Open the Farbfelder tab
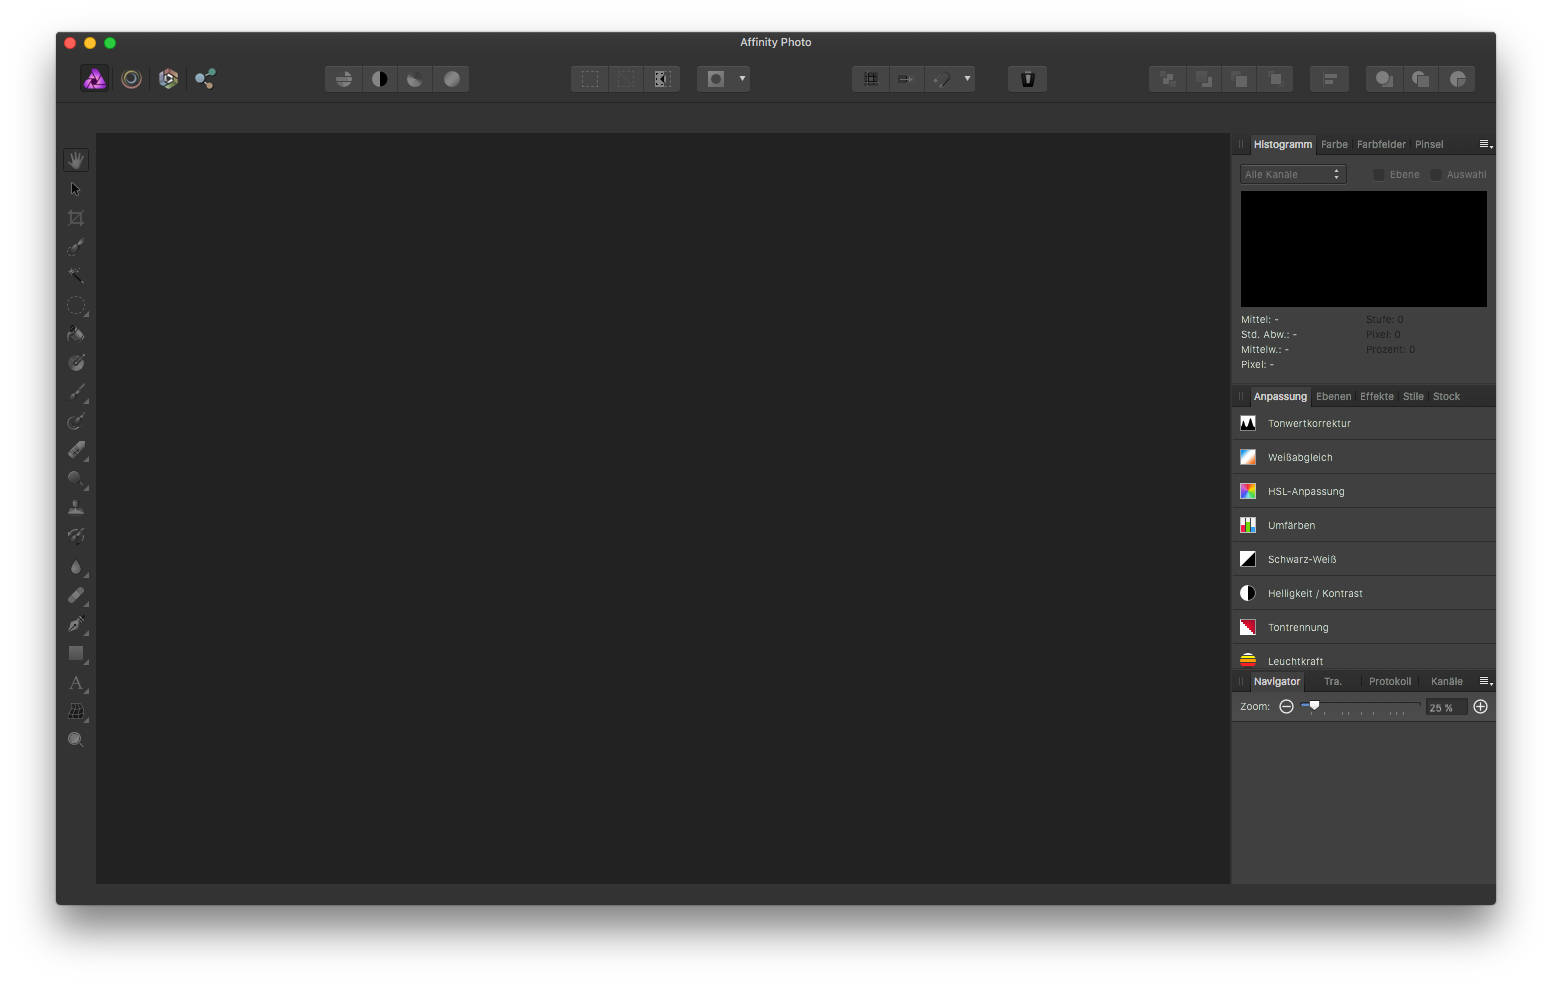The width and height of the screenshot is (1552, 985). click(1381, 145)
